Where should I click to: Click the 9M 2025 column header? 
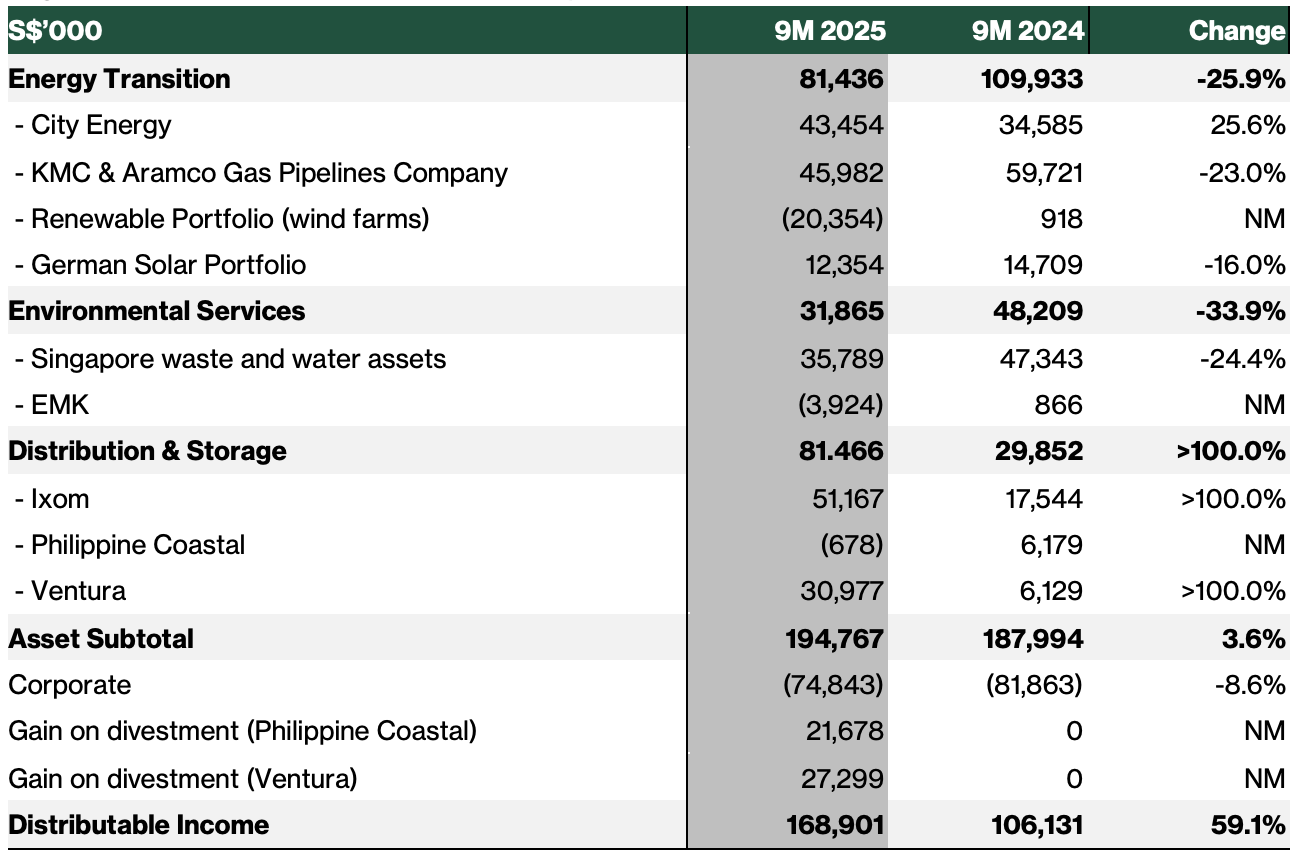[829, 31]
